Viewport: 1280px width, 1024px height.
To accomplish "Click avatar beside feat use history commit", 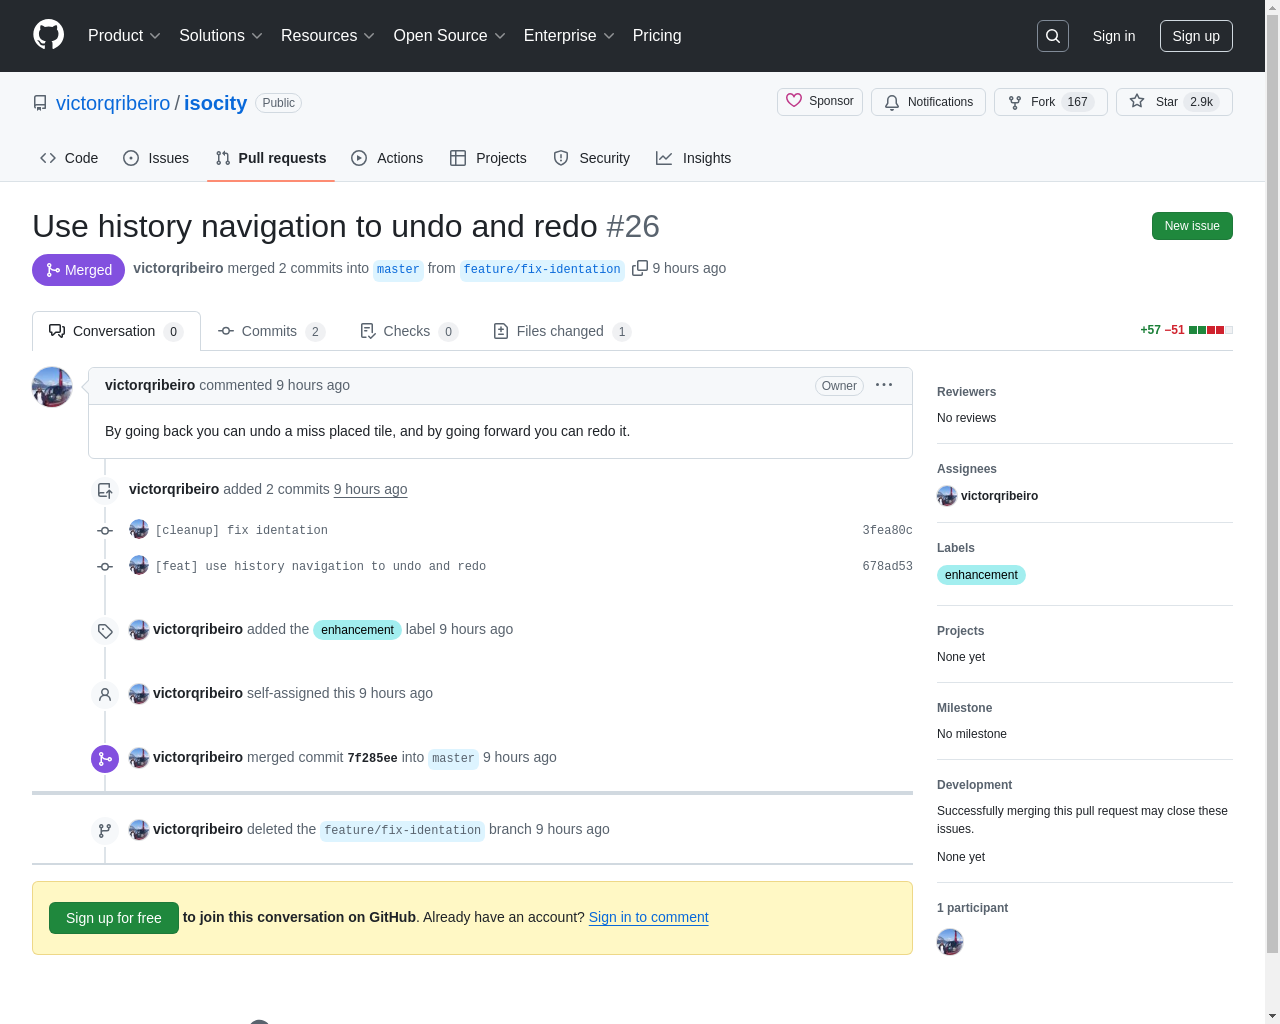I will coord(139,565).
